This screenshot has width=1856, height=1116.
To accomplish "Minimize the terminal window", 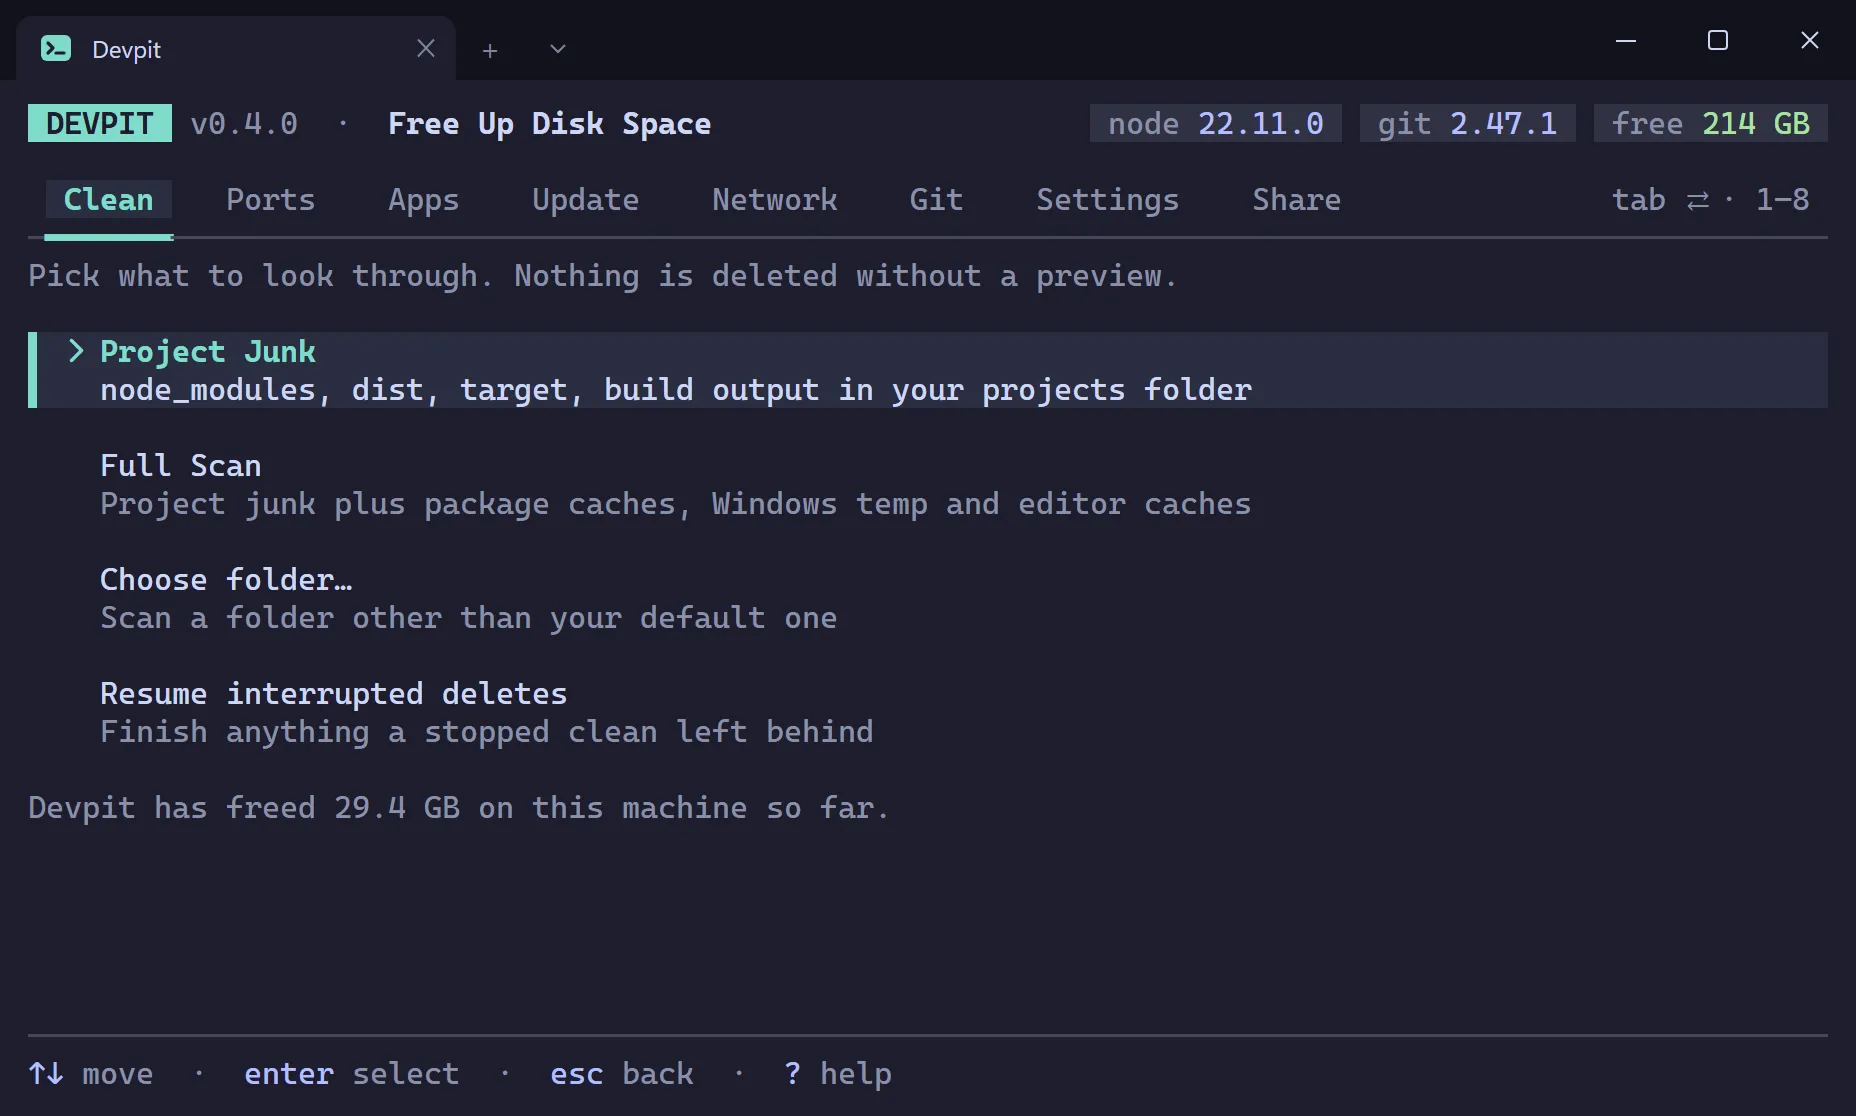I will [x=1626, y=41].
